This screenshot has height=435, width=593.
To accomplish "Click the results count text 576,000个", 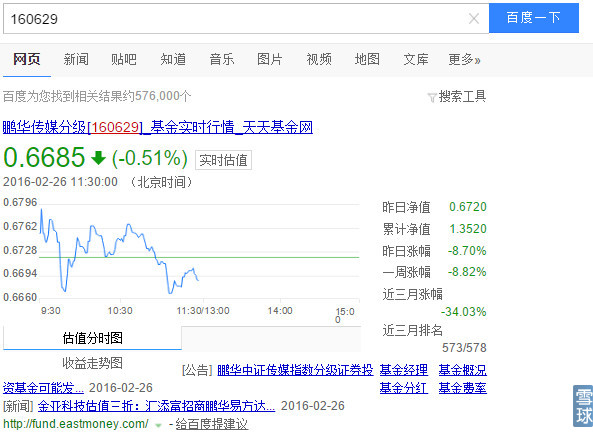I will pyautogui.click(x=163, y=96).
